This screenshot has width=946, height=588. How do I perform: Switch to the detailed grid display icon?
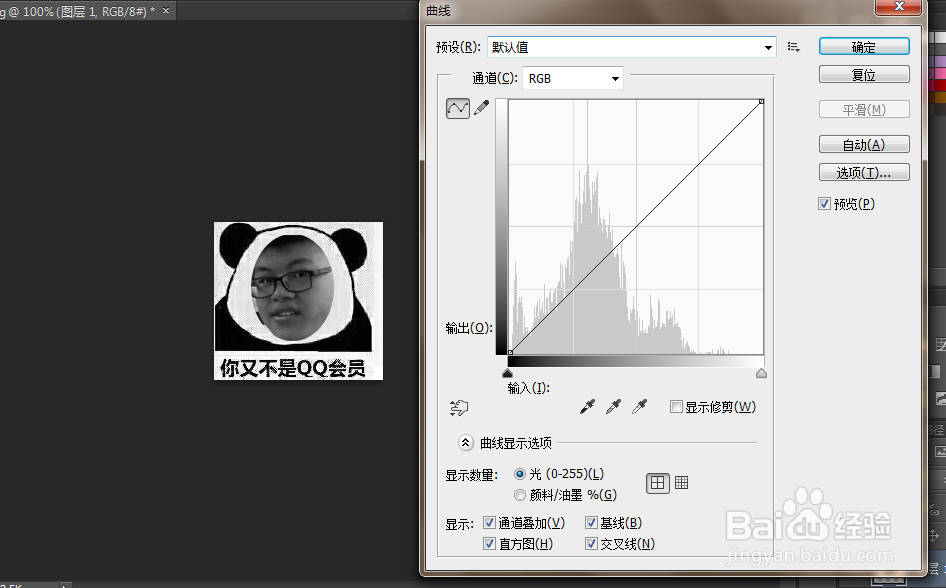coord(681,481)
